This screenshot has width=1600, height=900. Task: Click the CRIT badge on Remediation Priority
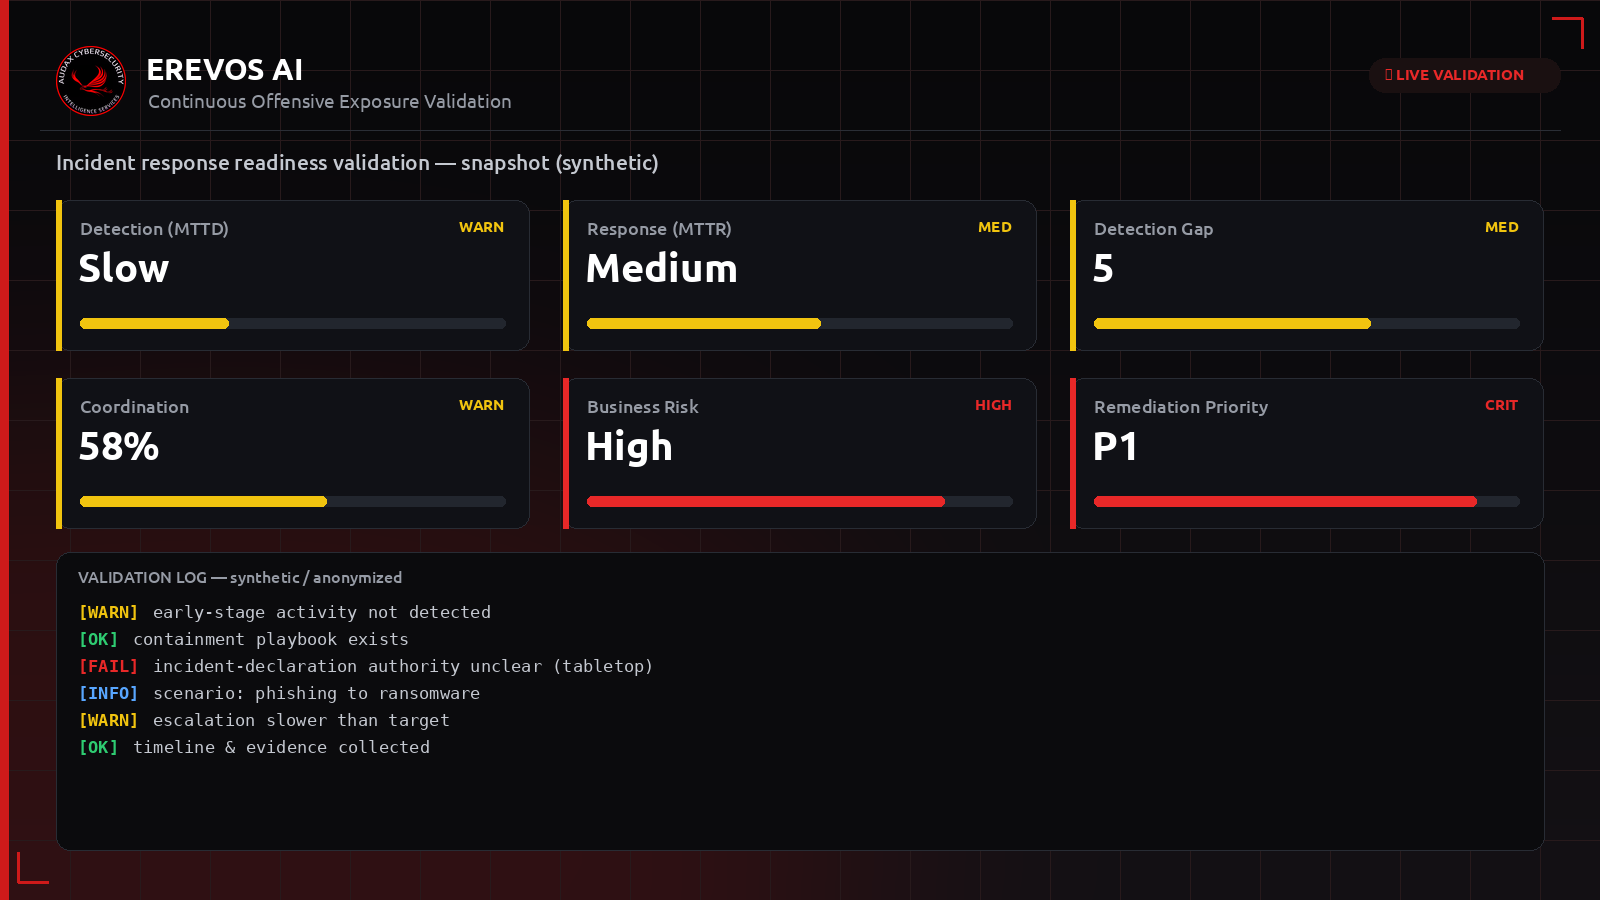1501,405
